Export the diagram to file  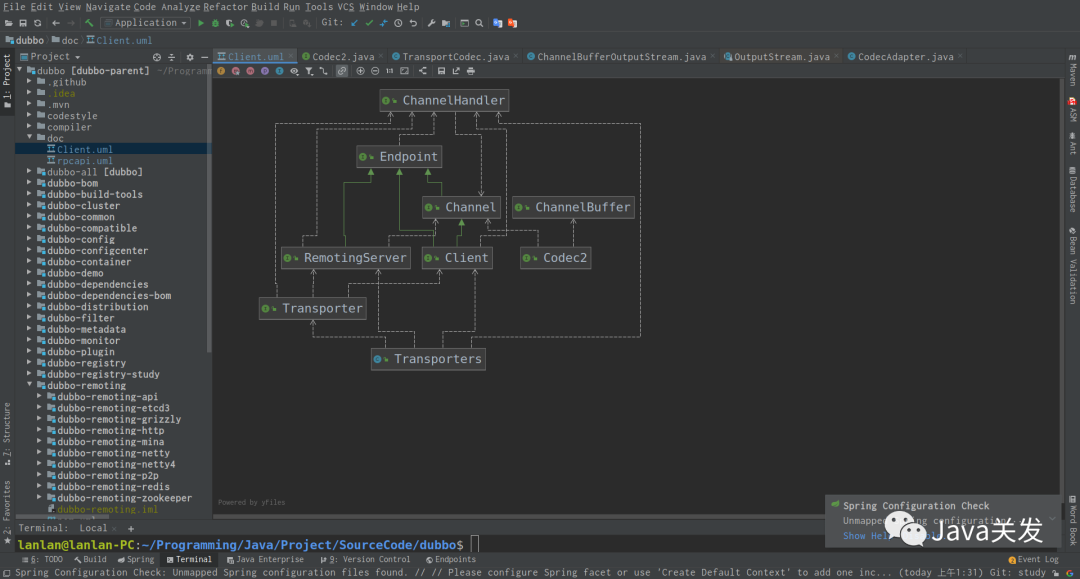click(x=456, y=71)
